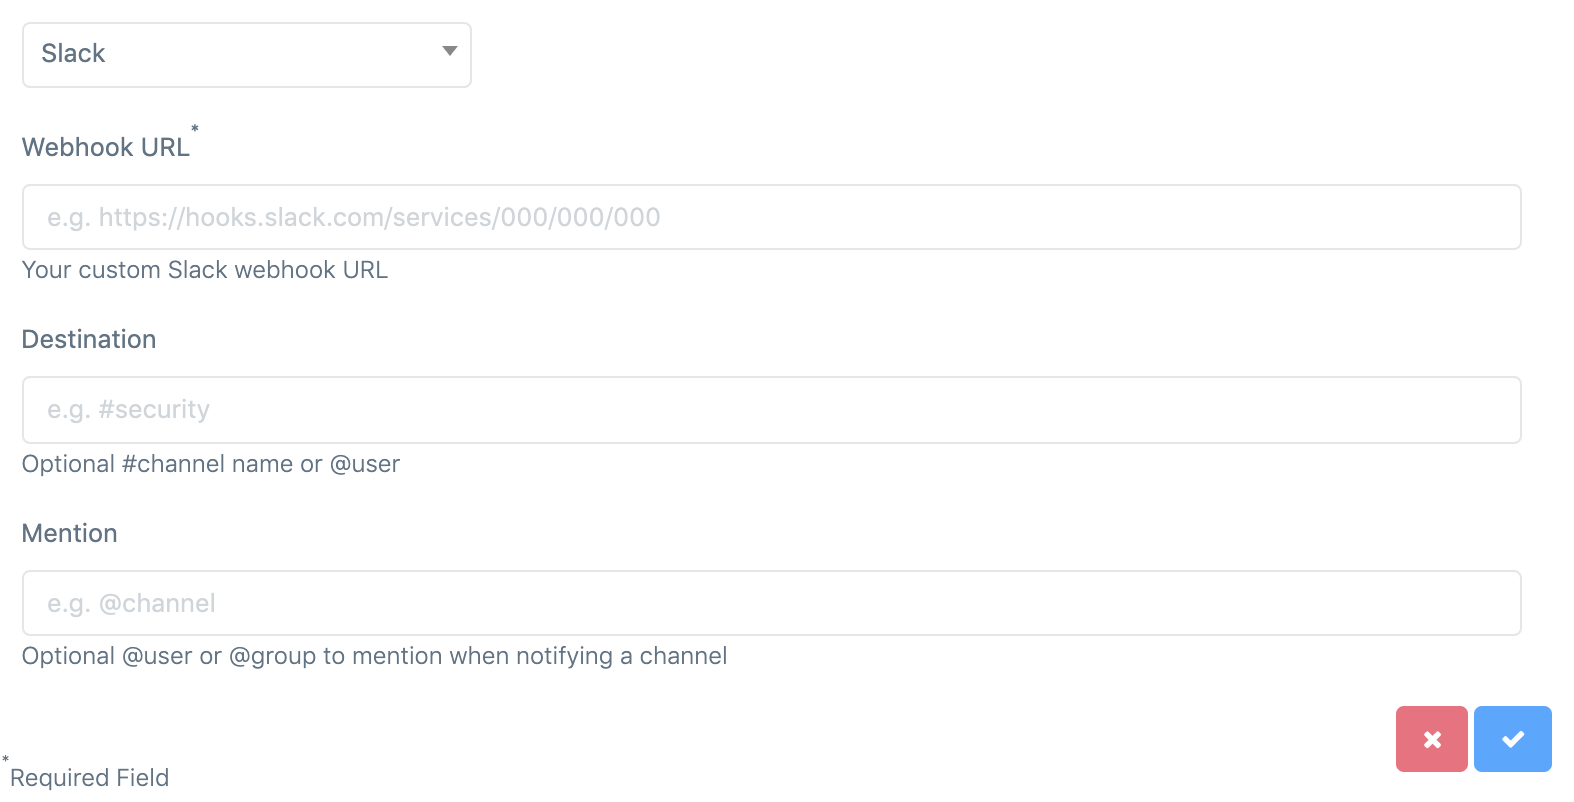Click 'Your custom Slack webhook URL' hint
The width and height of the screenshot is (1574, 802).
coord(205,270)
